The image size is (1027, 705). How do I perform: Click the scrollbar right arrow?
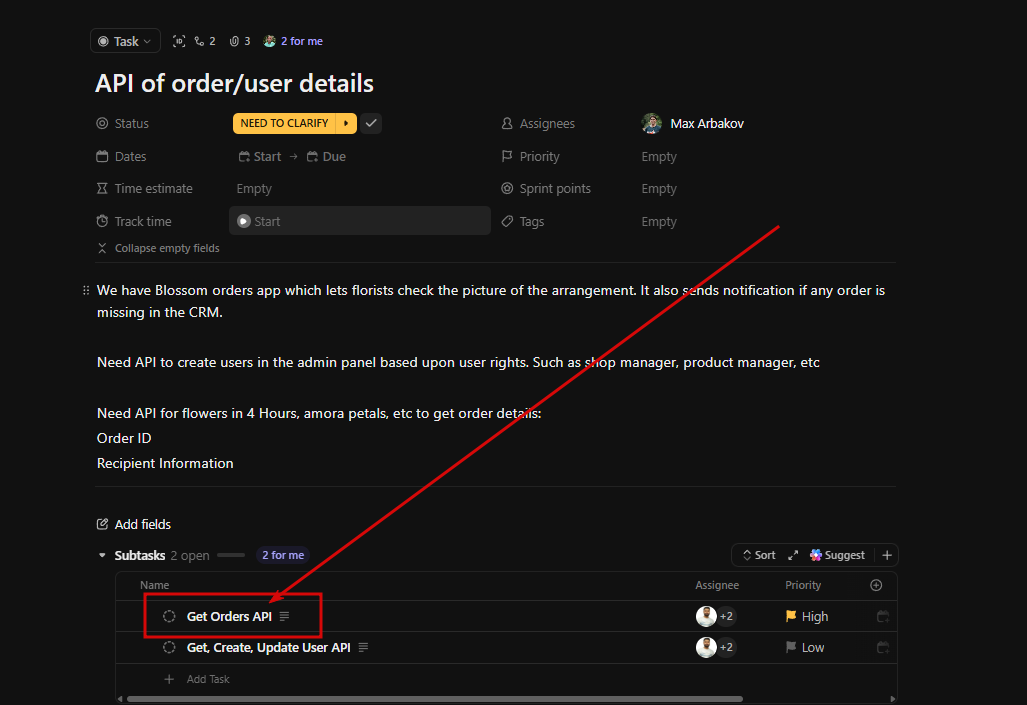click(892, 699)
